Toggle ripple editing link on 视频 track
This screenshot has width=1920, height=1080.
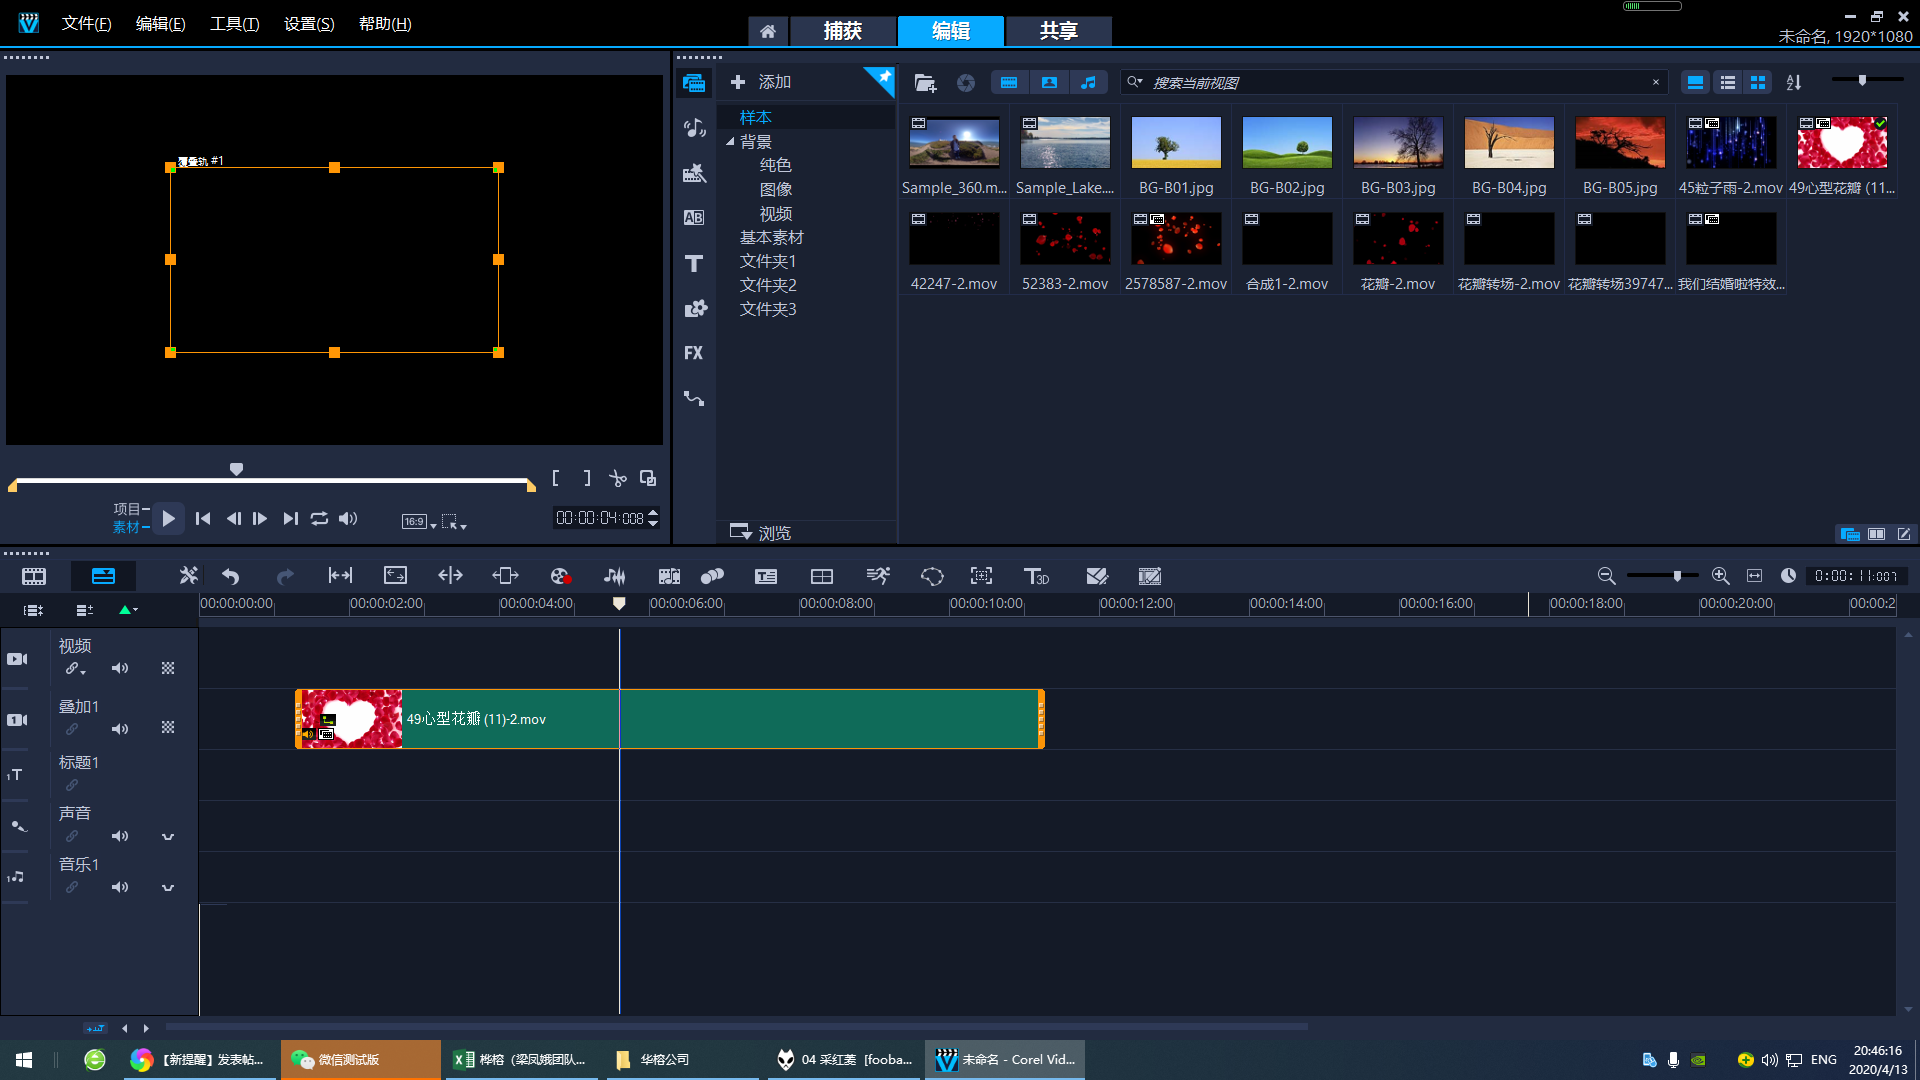pos(74,669)
